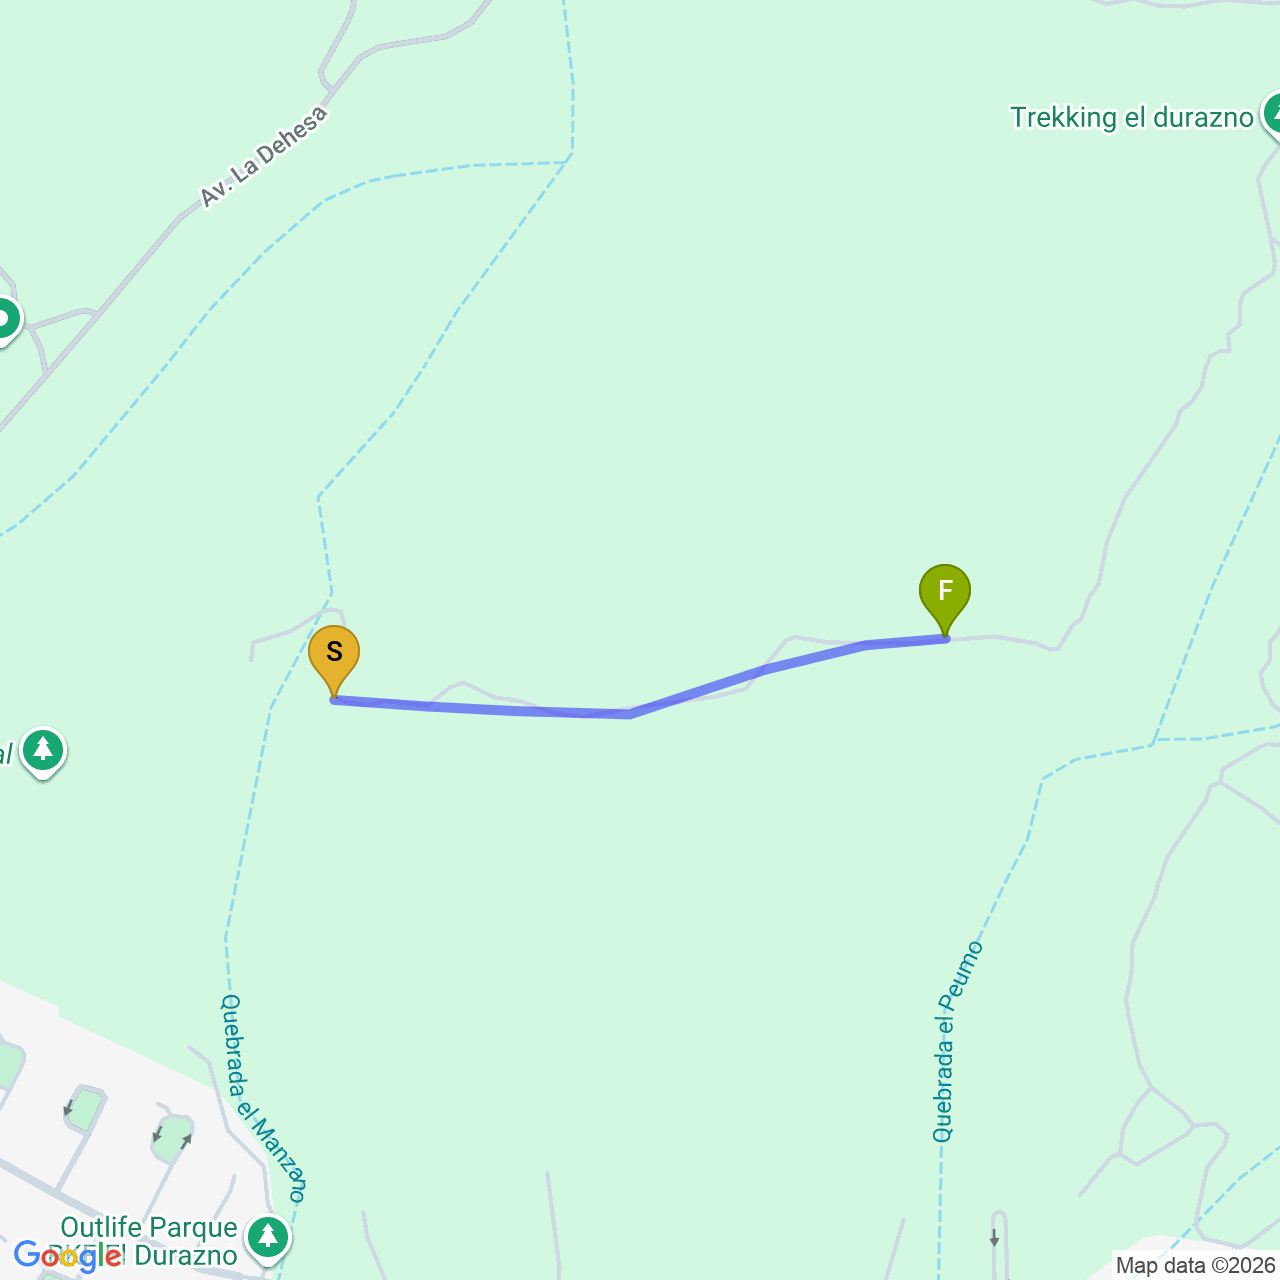Click the one-way arrow at bottom road
This screenshot has width=1280, height=1280.
pos(994,1238)
